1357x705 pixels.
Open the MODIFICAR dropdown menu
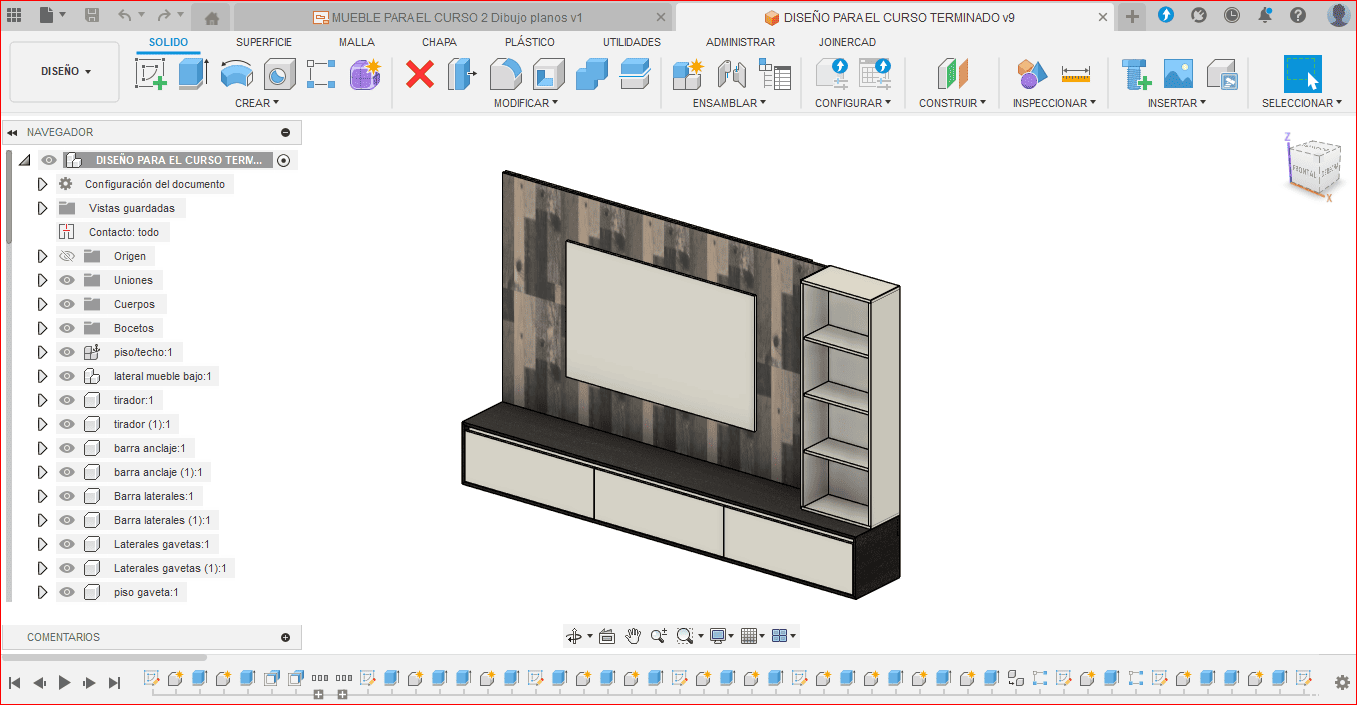[x=525, y=103]
